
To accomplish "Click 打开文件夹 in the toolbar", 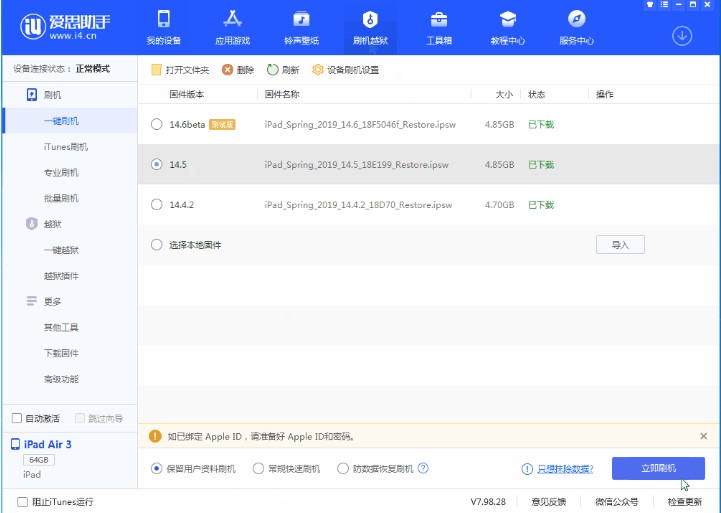I will (x=181, y=70).
